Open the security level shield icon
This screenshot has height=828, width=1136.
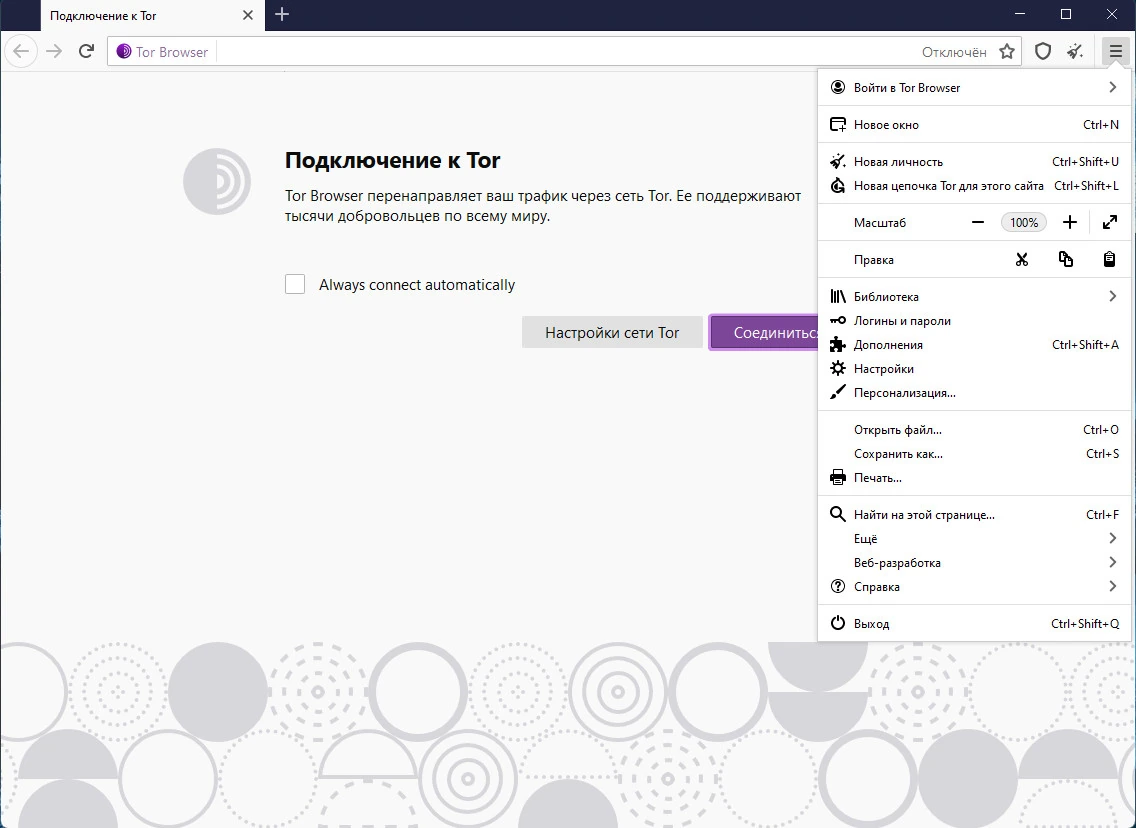(1043, 51)
